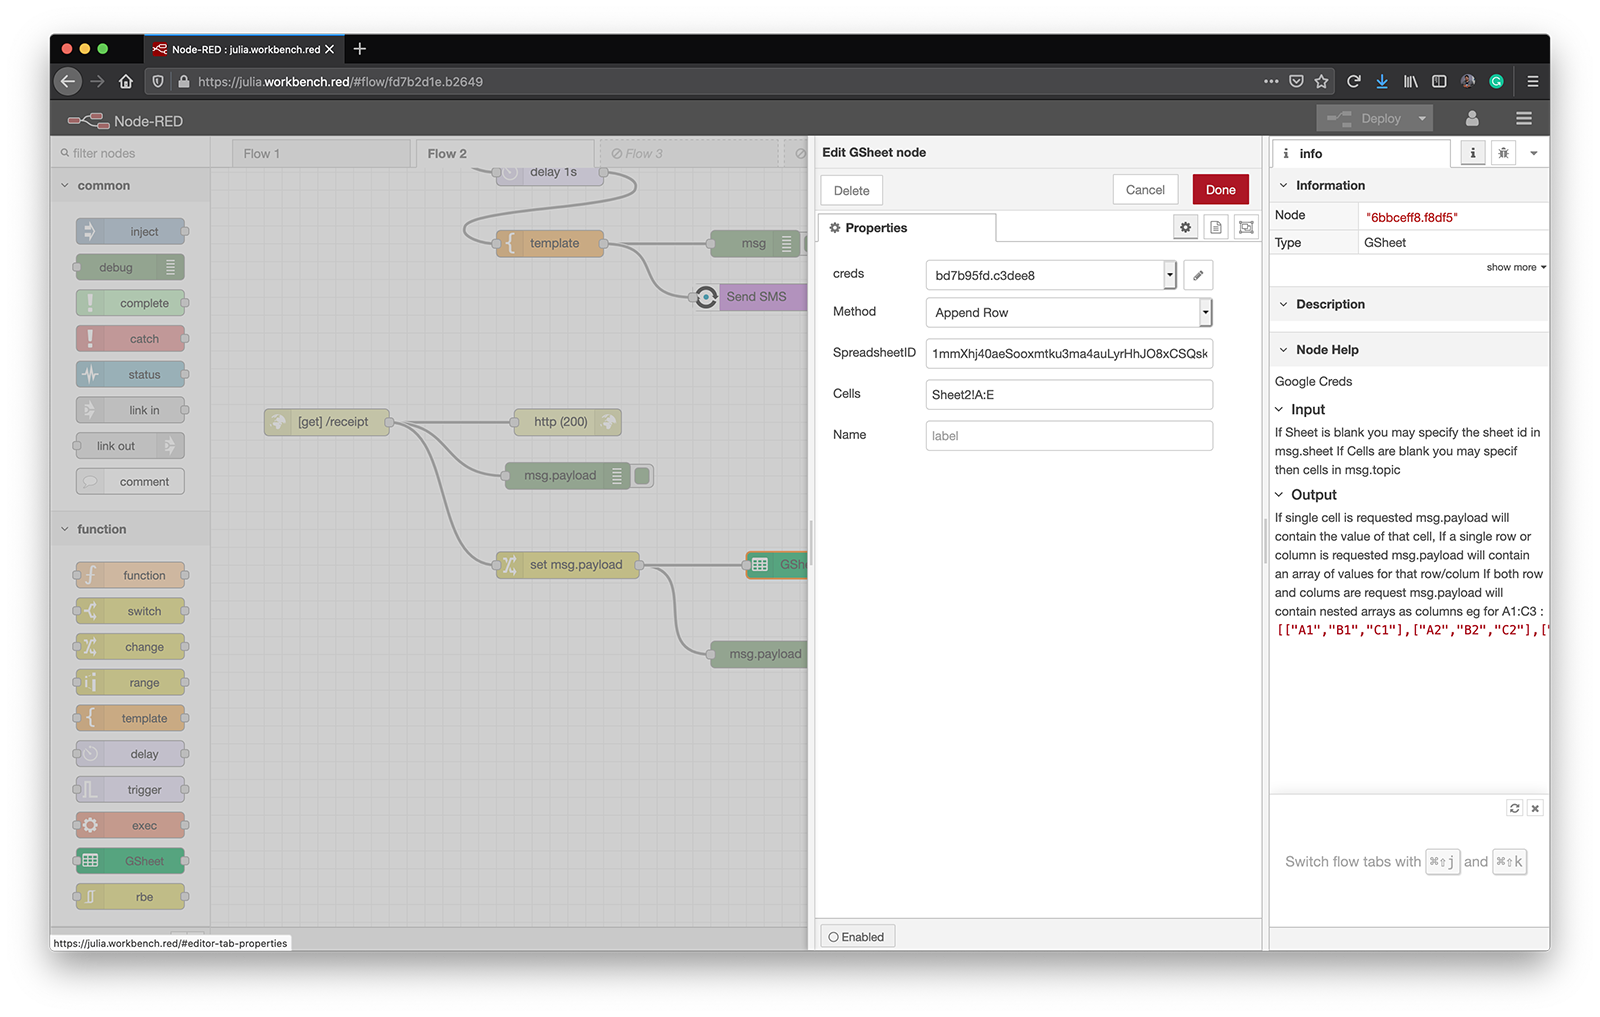Select the catch node in palette
The height and width of the screenshot is (1017, 1600).
click(x=131, y=339)
